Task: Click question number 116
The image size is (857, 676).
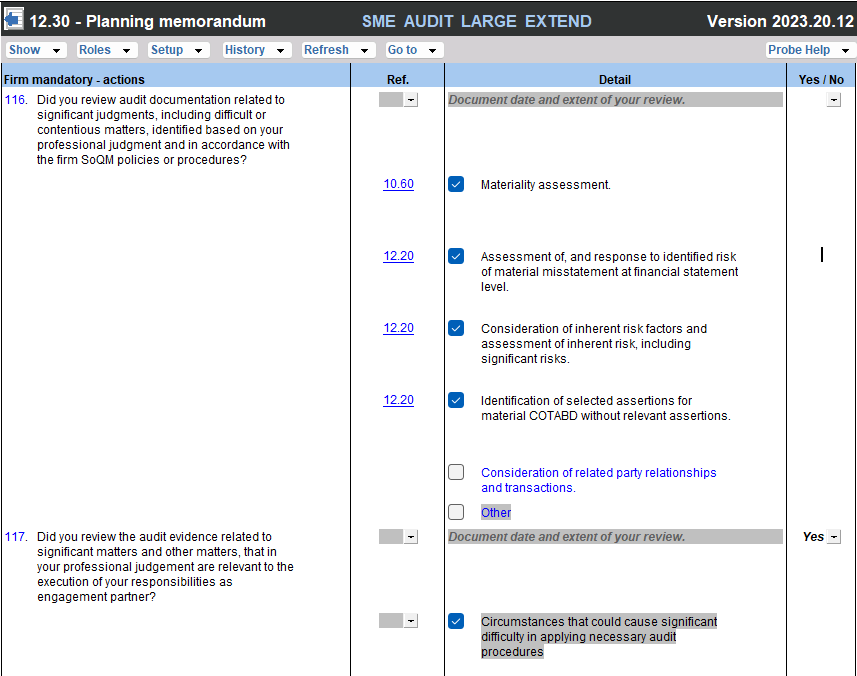Action: [16, 100]
